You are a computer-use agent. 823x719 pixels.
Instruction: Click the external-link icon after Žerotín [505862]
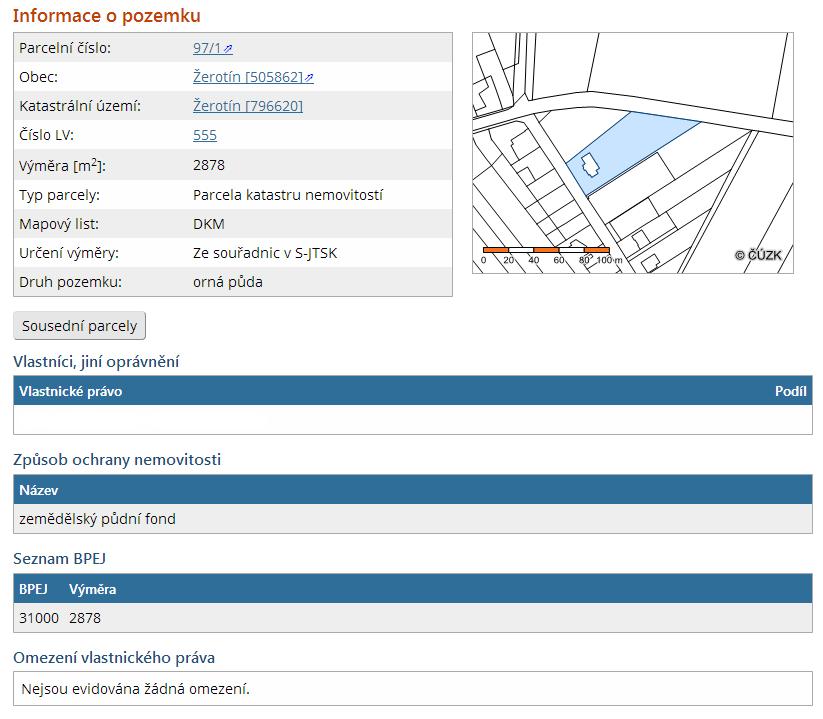pos(309,78)
